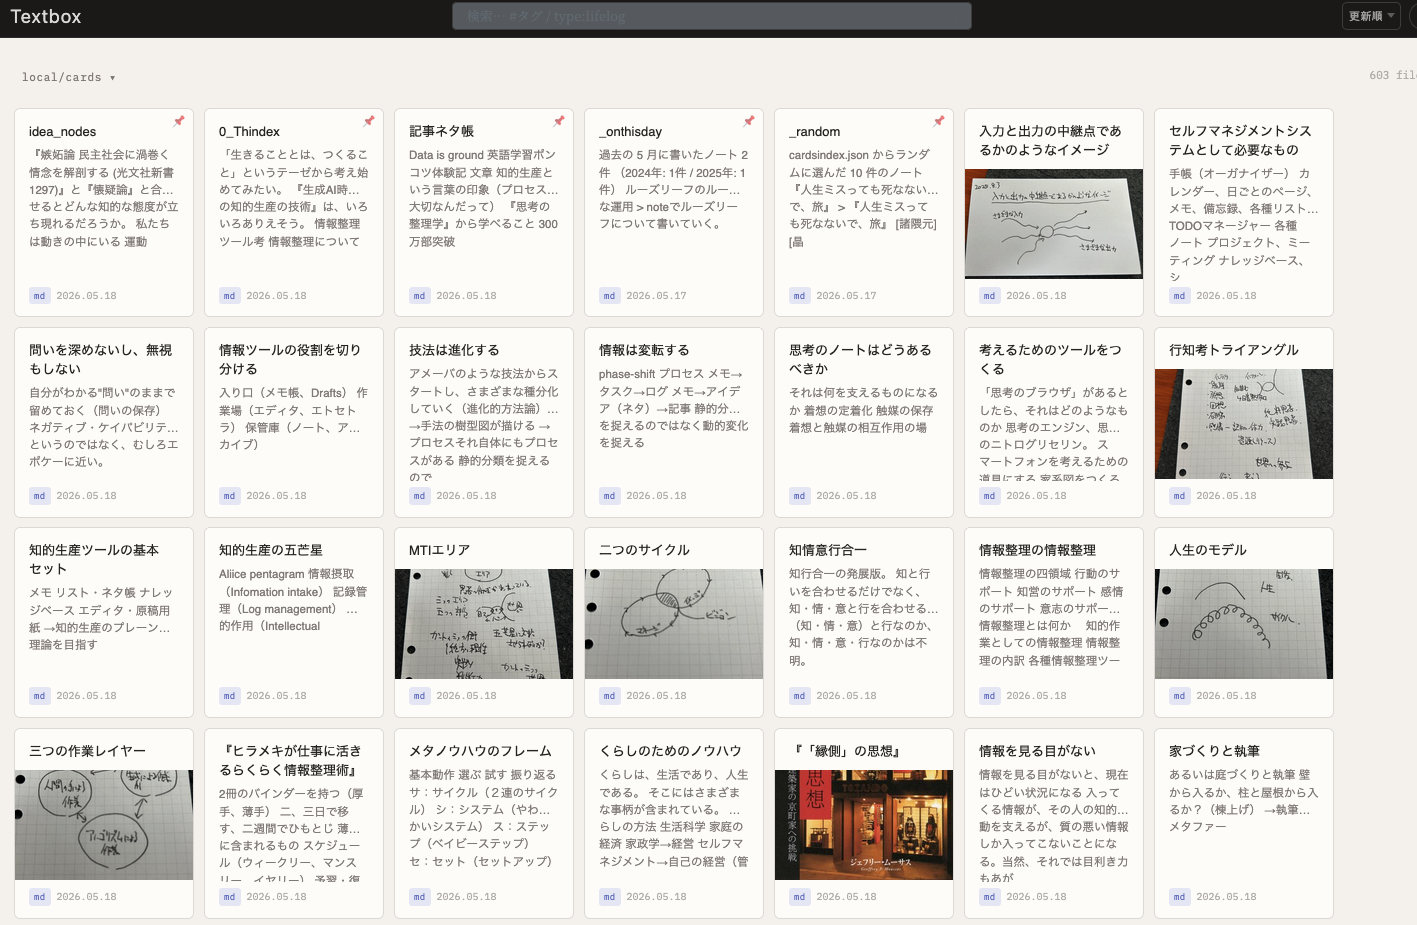Open 思考のノートはどうあるべきか card title

[x=860, y=359]
